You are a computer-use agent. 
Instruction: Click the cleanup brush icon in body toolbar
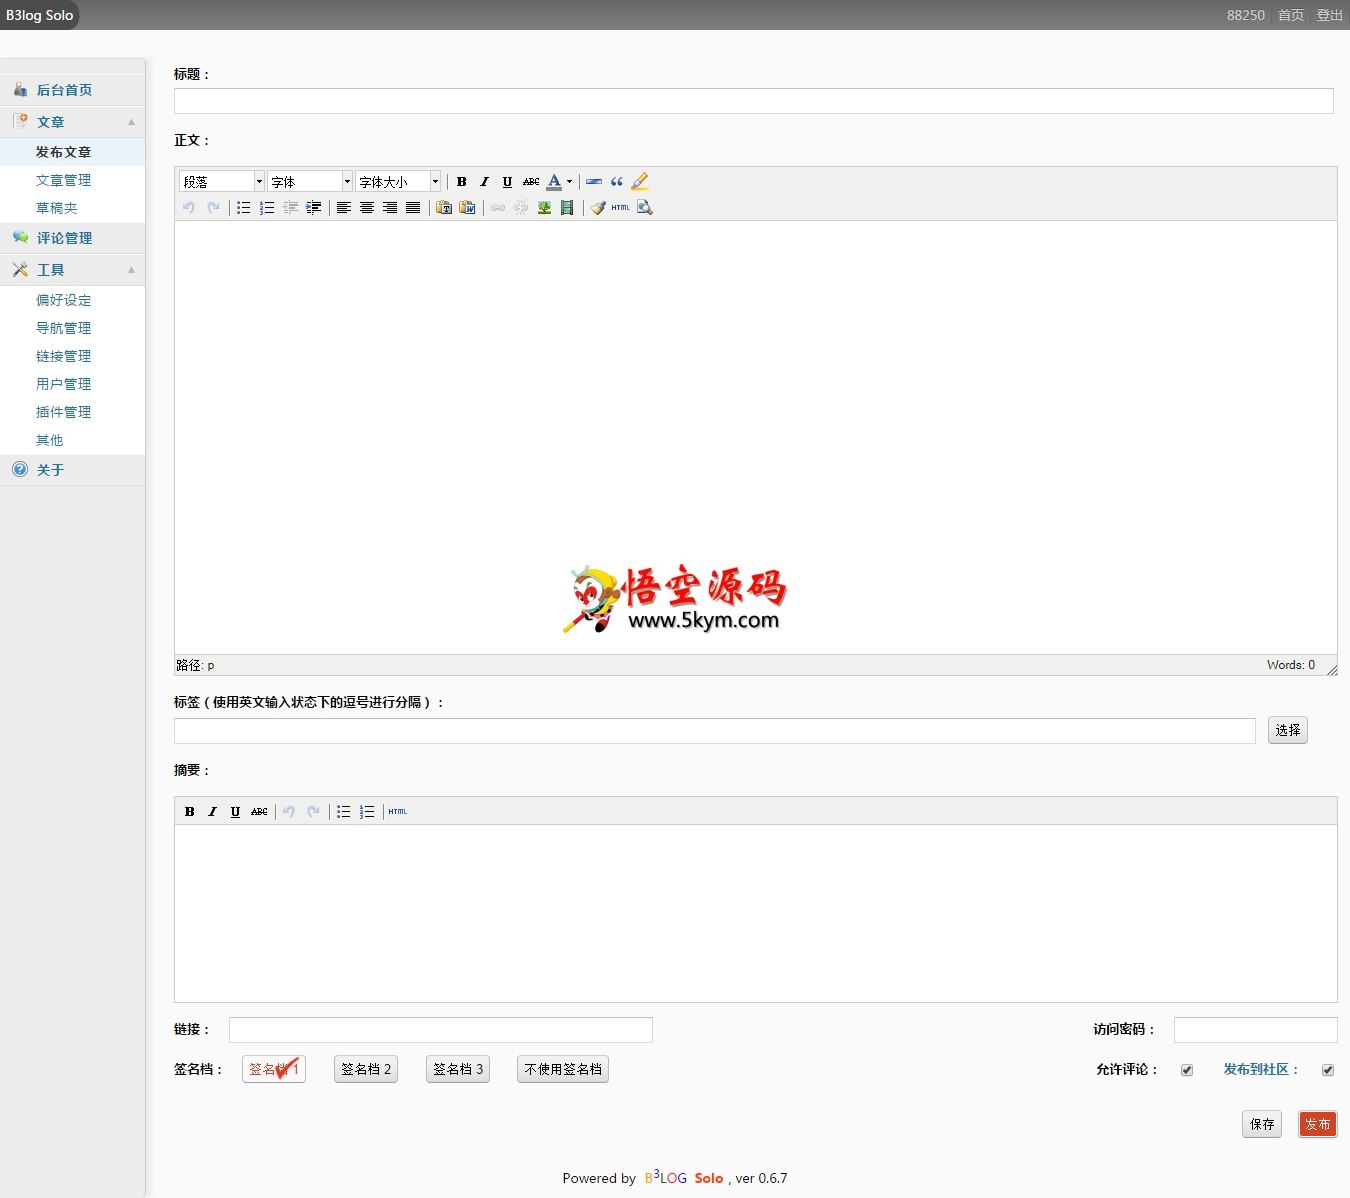(598, 207)
